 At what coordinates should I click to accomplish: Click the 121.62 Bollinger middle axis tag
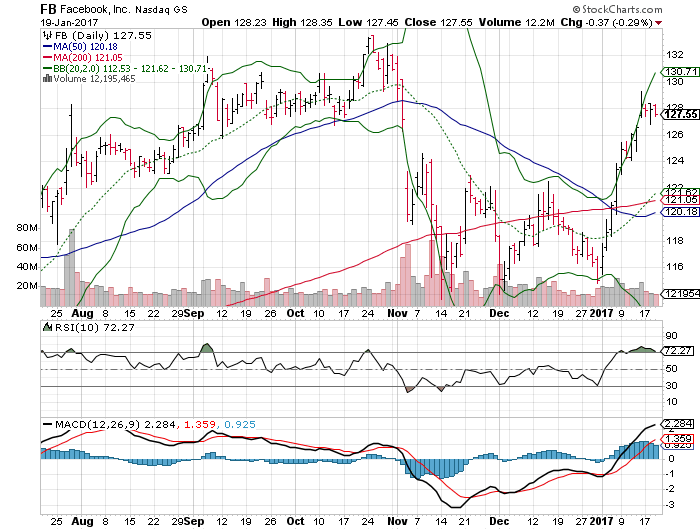(x=681, y=192)
